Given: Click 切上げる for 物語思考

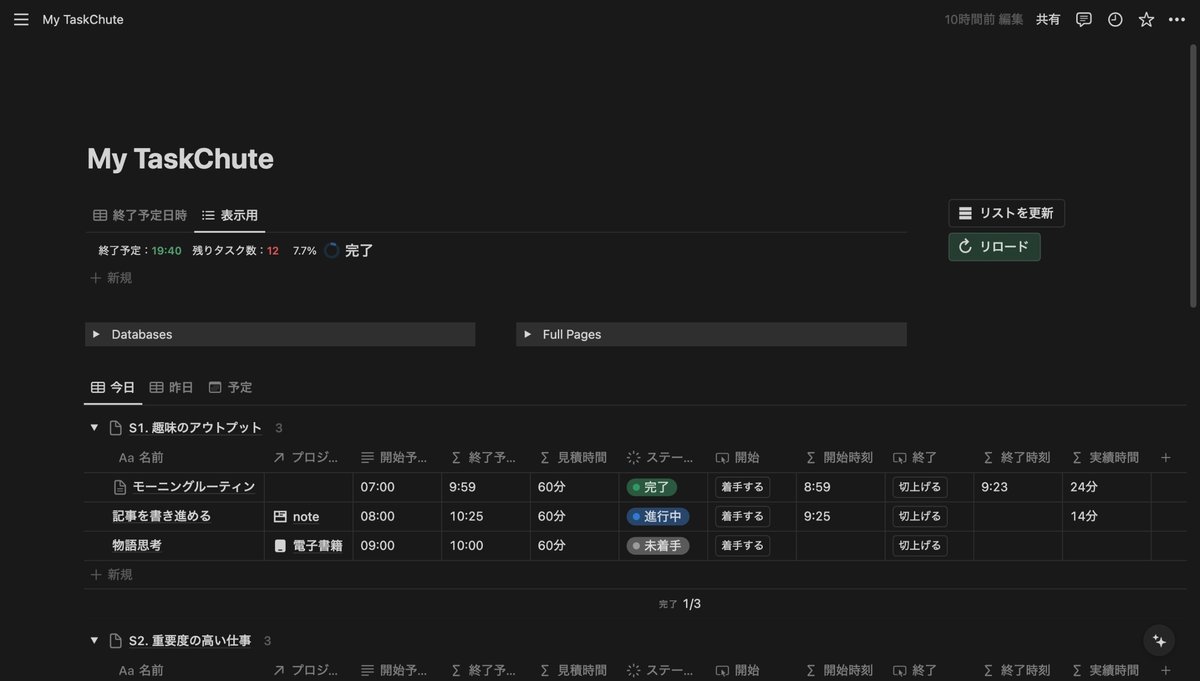Looking at the screenshot, I should [x=920, y=546].
